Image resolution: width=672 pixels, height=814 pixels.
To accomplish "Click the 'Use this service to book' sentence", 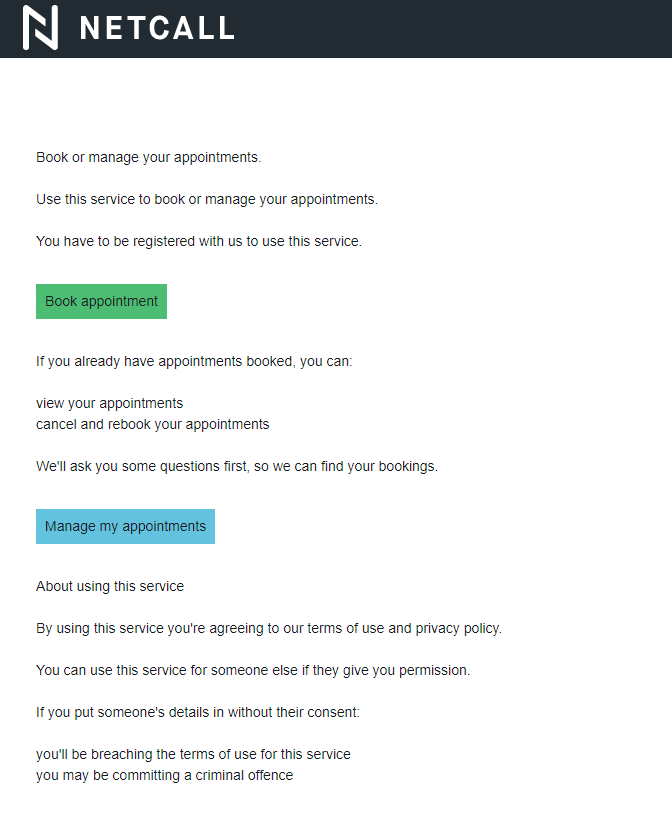I will [x=207, y=199].
